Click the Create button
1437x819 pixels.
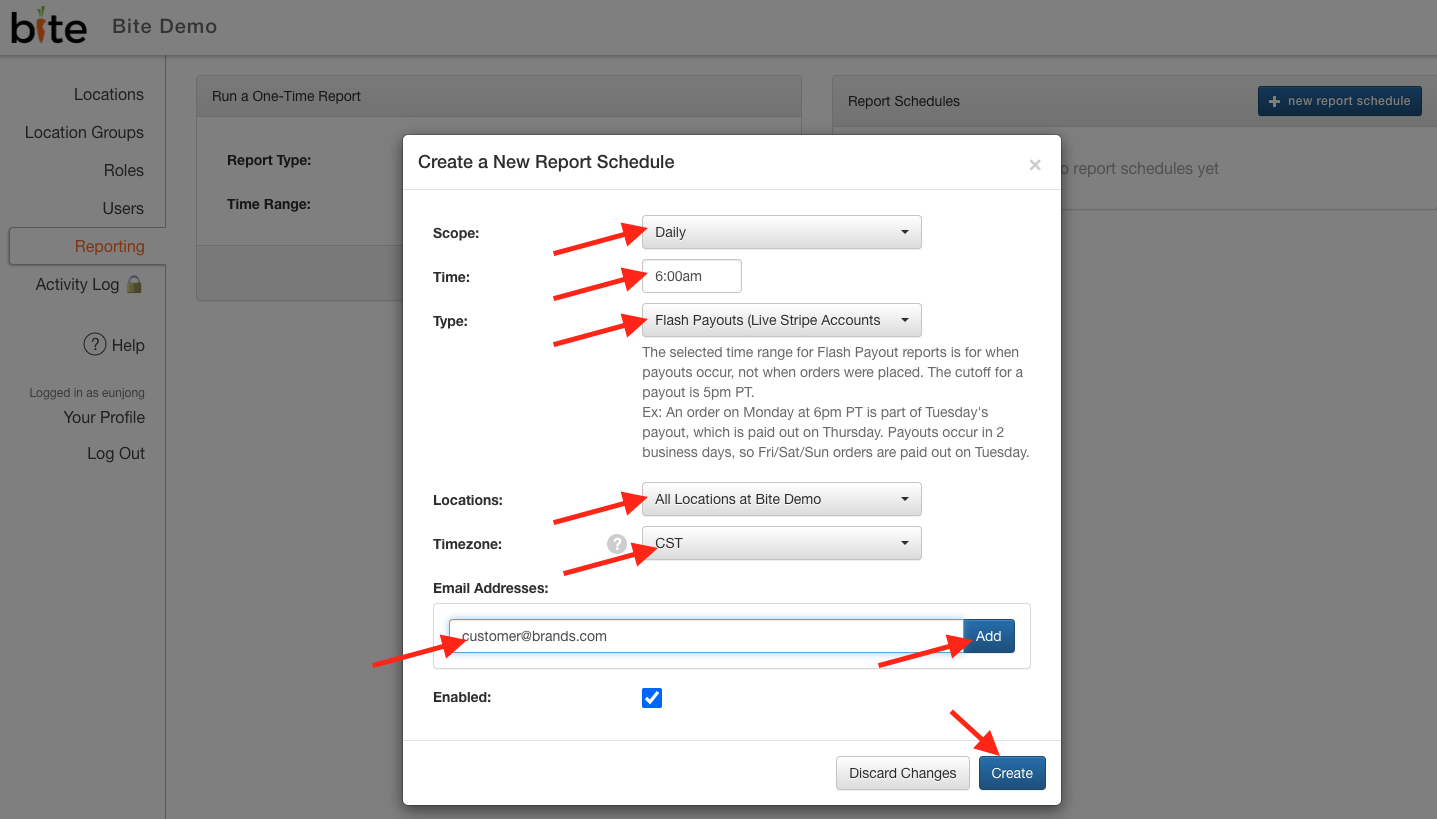click(1012, 773)
